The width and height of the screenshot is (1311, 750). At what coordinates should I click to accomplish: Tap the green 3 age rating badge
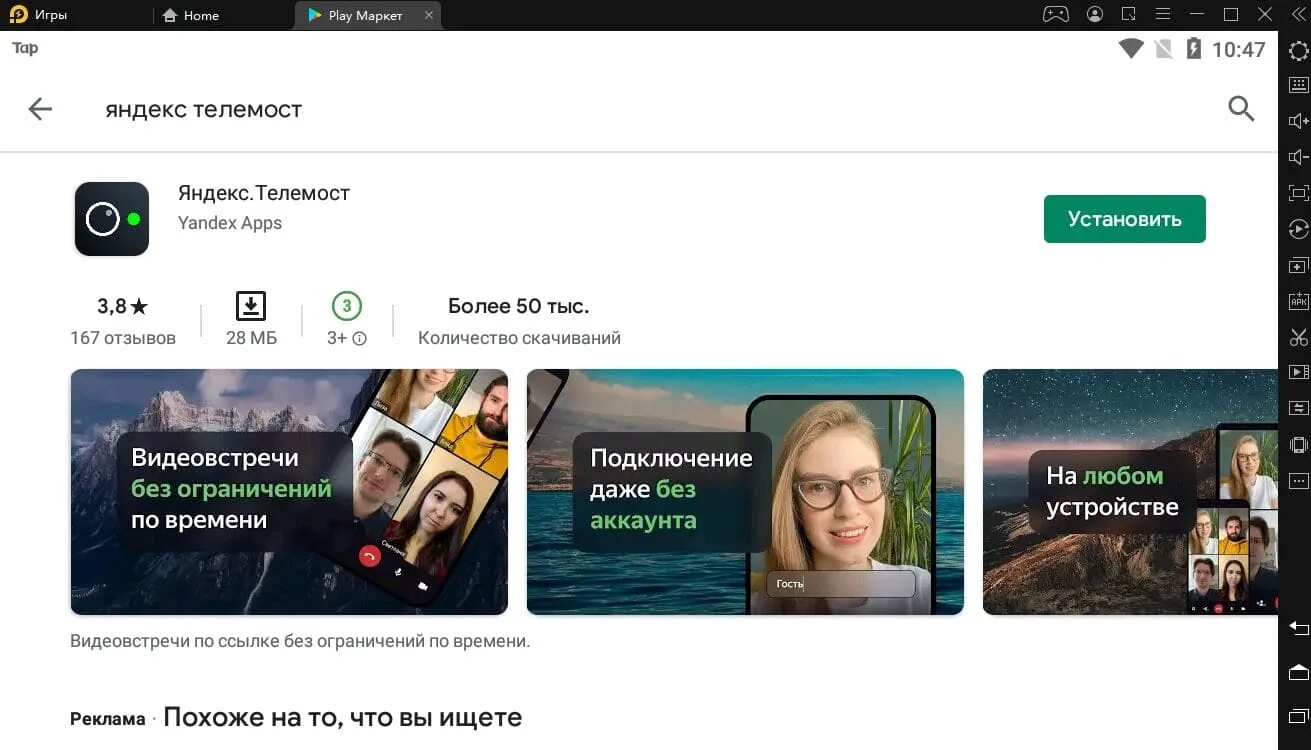pos(347,306)
